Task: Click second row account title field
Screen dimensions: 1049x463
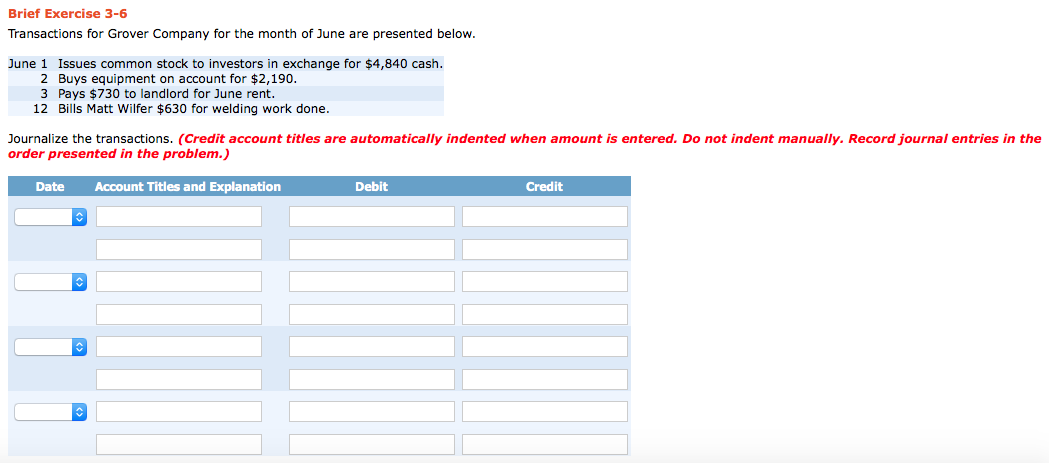Action: tap(179, 249)
